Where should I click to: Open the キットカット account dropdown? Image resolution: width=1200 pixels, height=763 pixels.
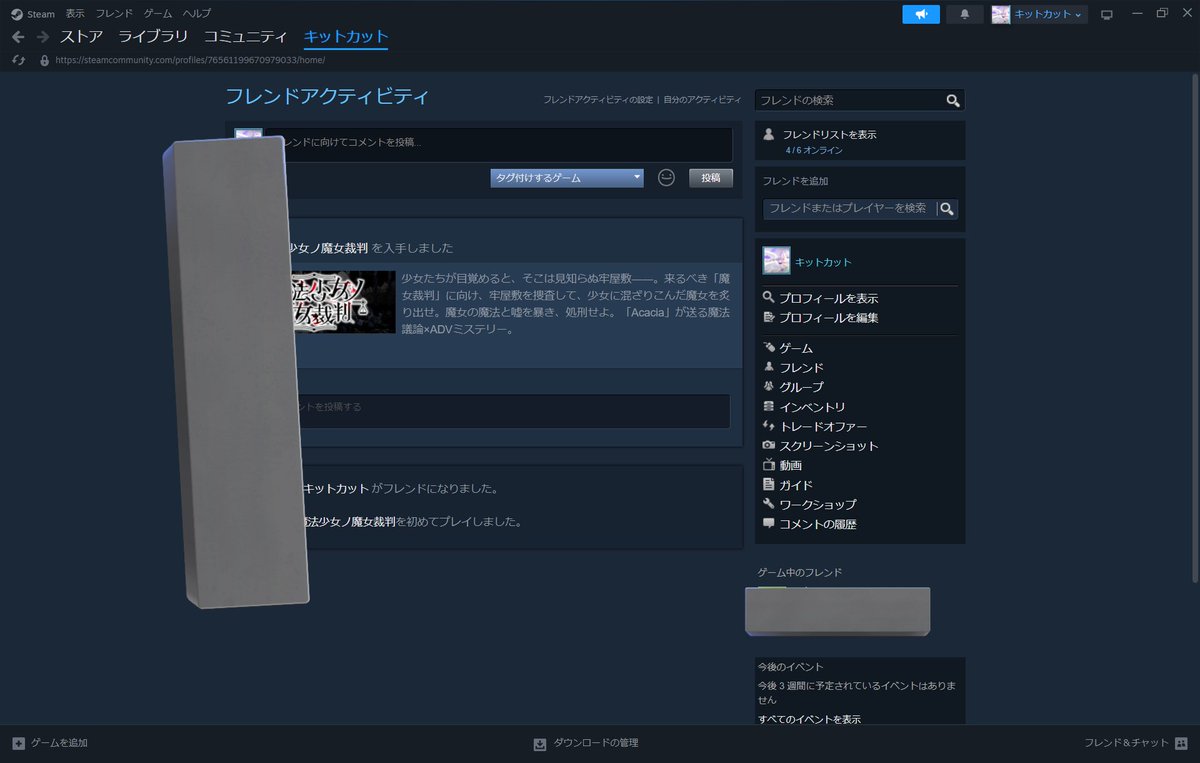point(1039,14)
